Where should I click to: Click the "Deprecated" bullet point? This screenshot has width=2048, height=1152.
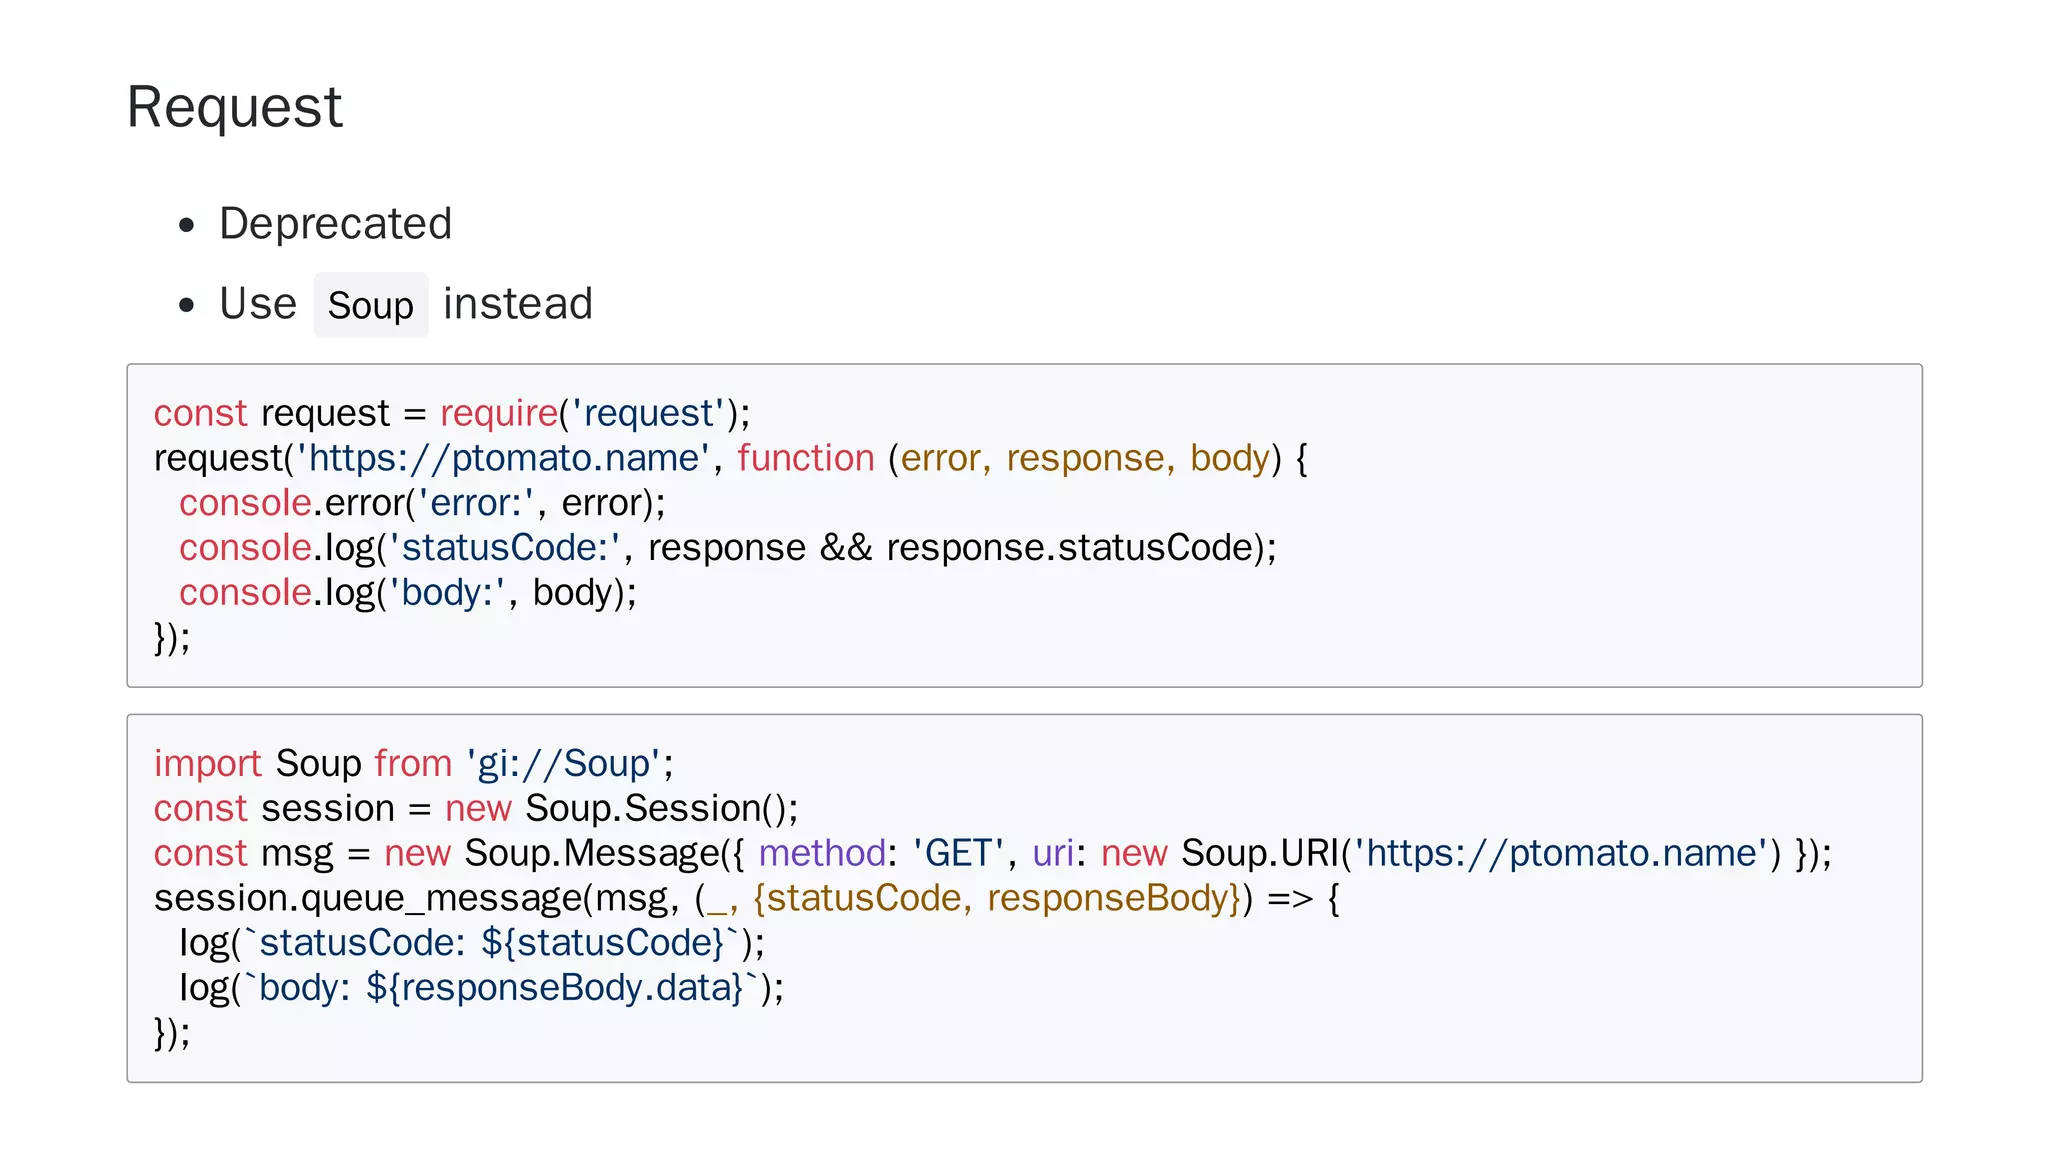335,223
